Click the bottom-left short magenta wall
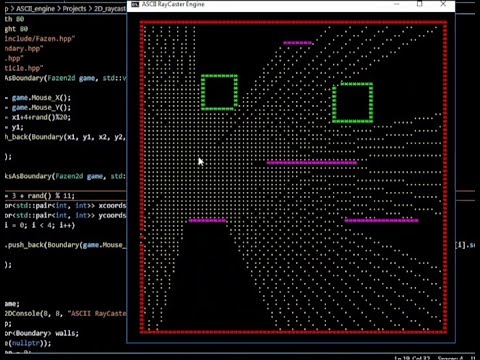This screenshot has height=360, width=480. coord(207,220)
